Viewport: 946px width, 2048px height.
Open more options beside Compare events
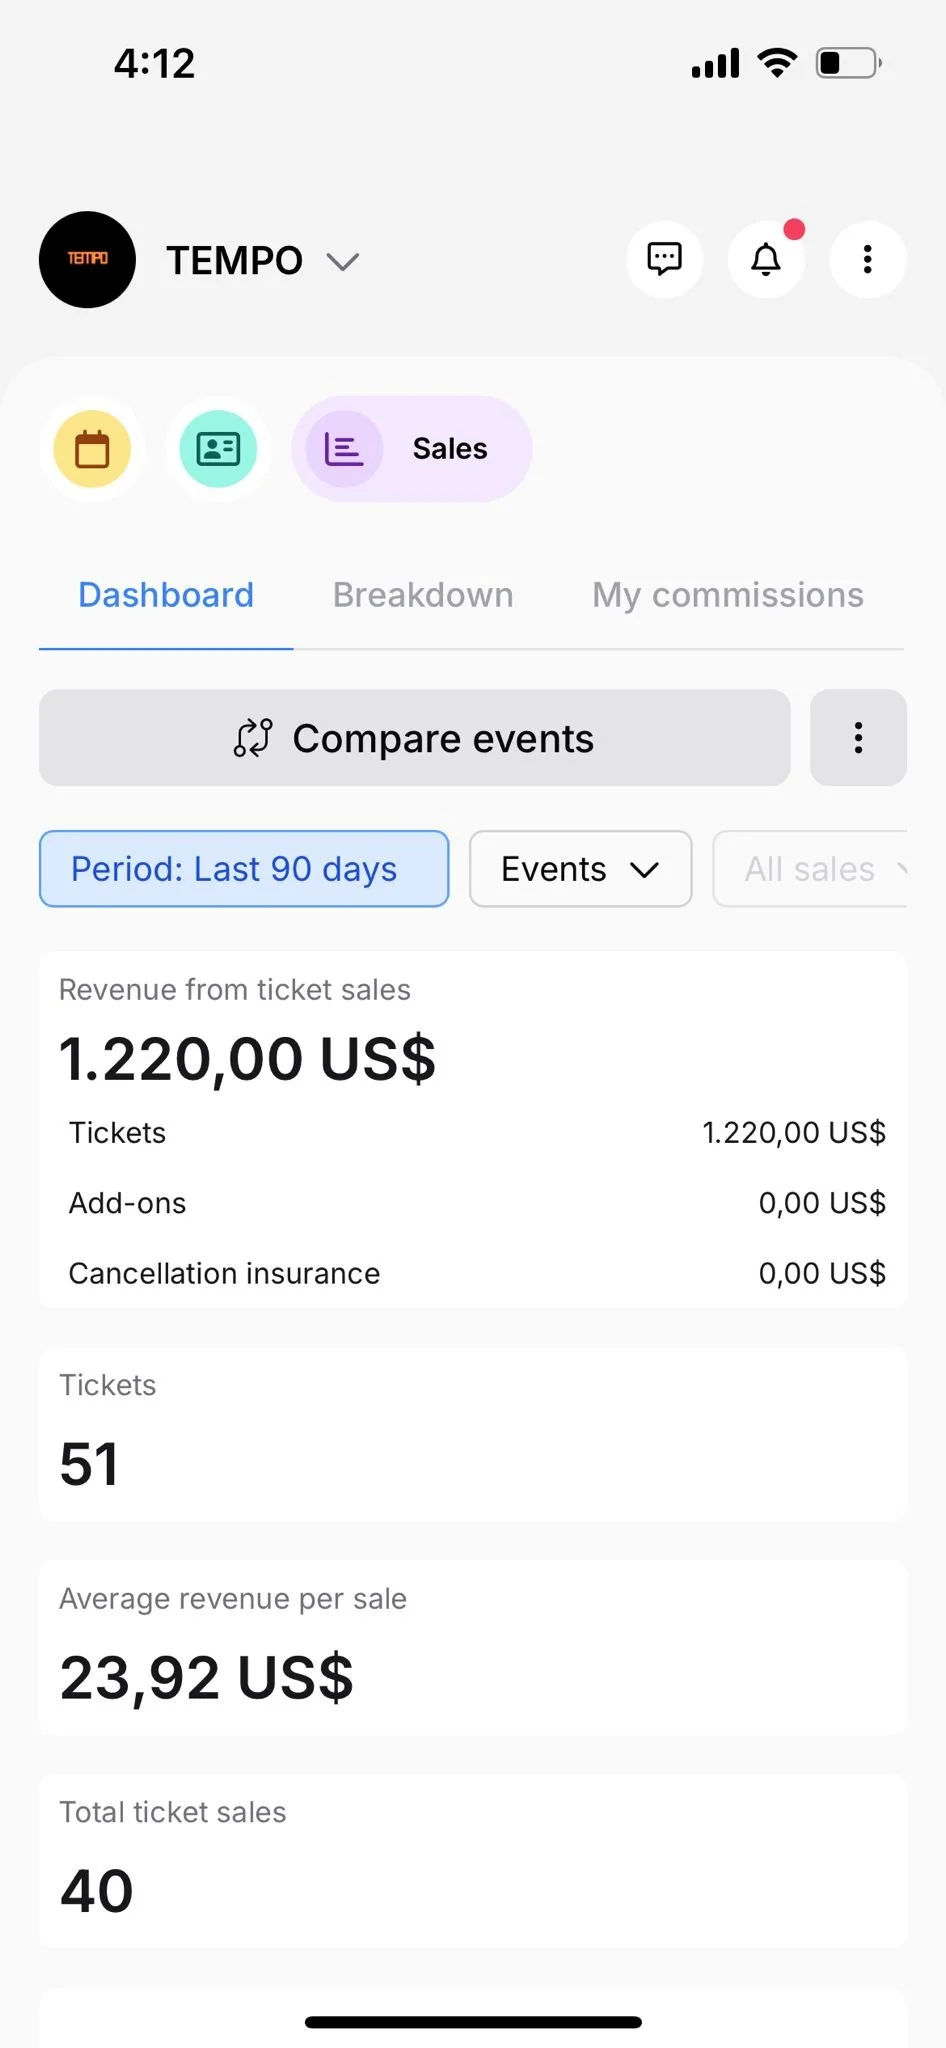(x=858, y=738)
